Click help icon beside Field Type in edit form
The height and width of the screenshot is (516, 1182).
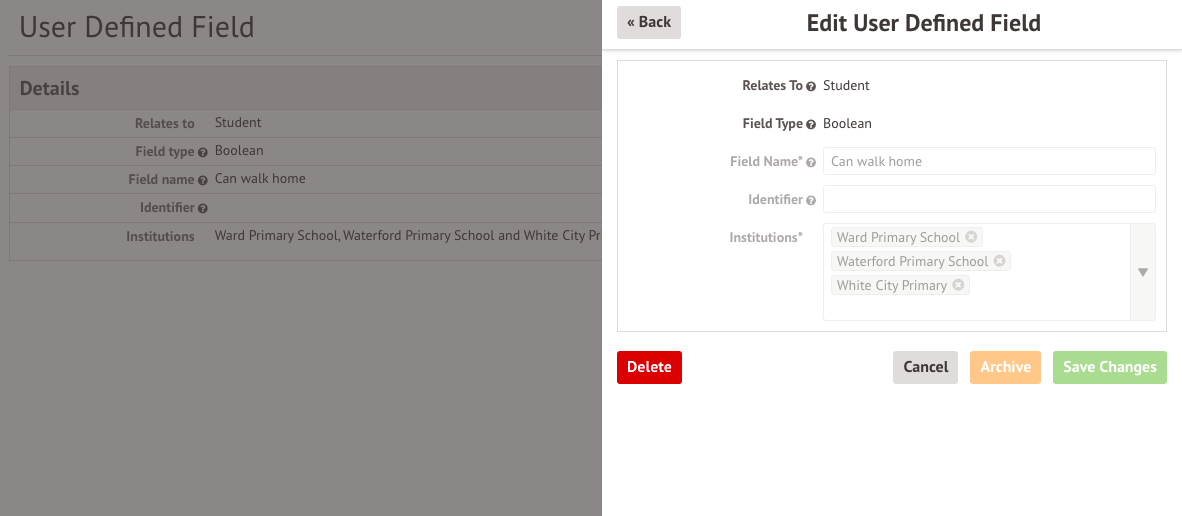(812, 124)
